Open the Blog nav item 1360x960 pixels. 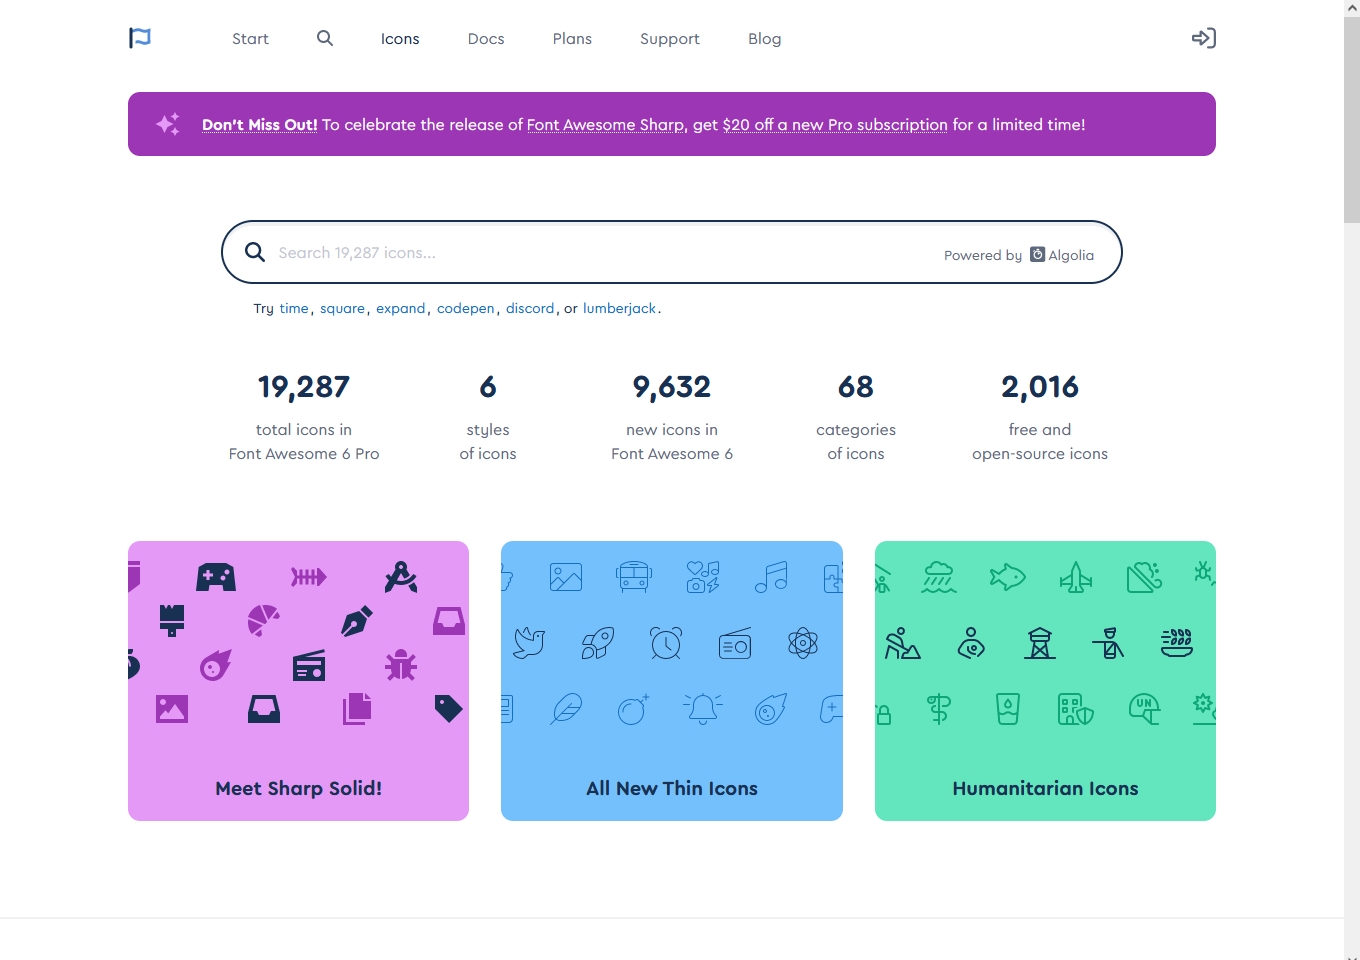(x=765, y=39)
